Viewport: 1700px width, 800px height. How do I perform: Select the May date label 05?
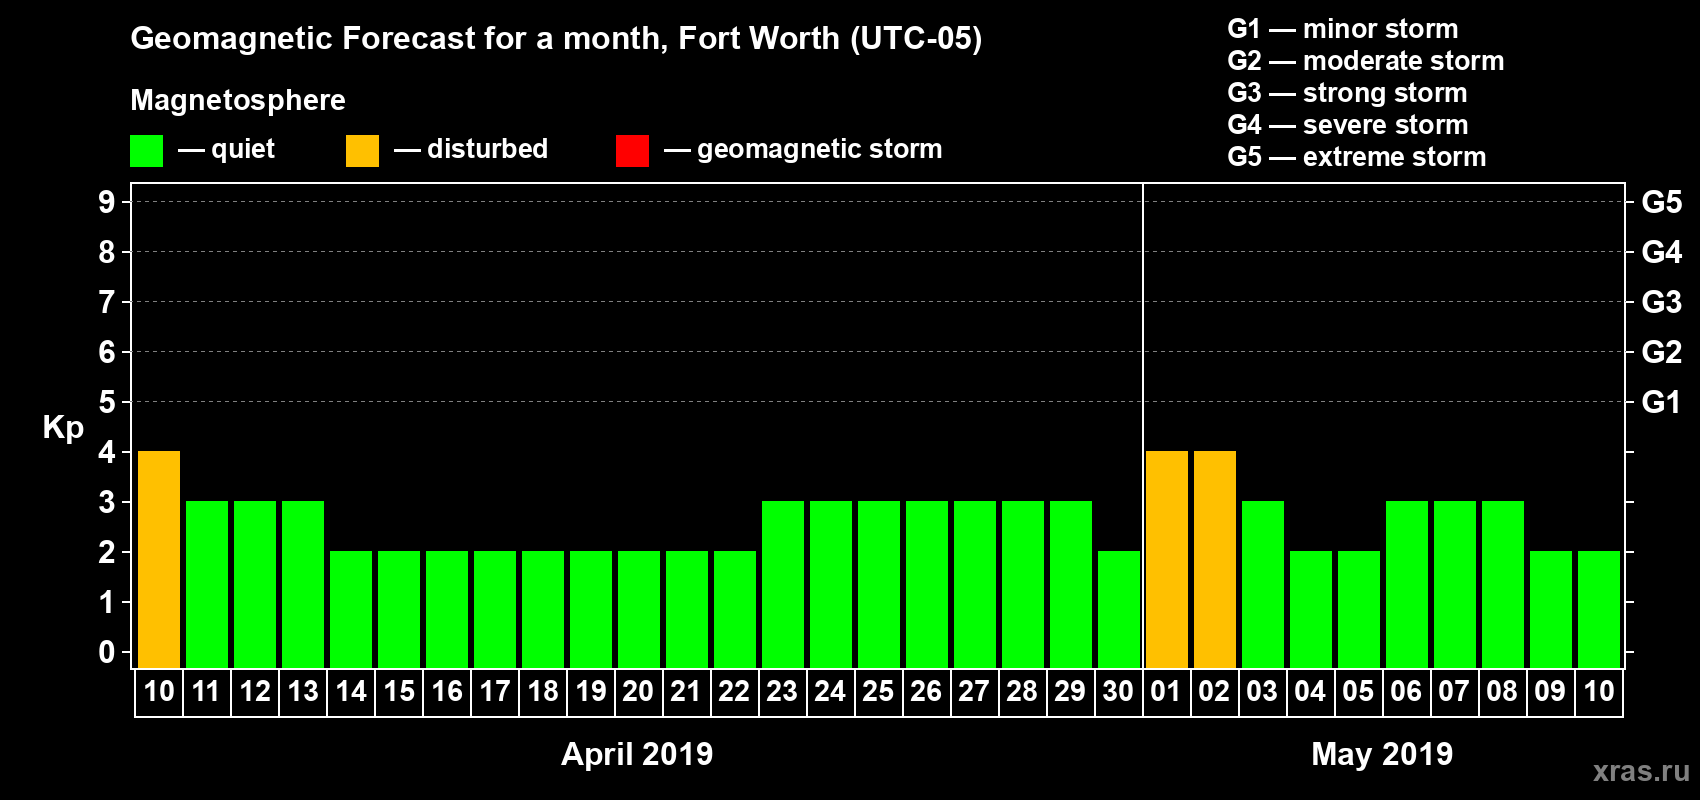1358,692
